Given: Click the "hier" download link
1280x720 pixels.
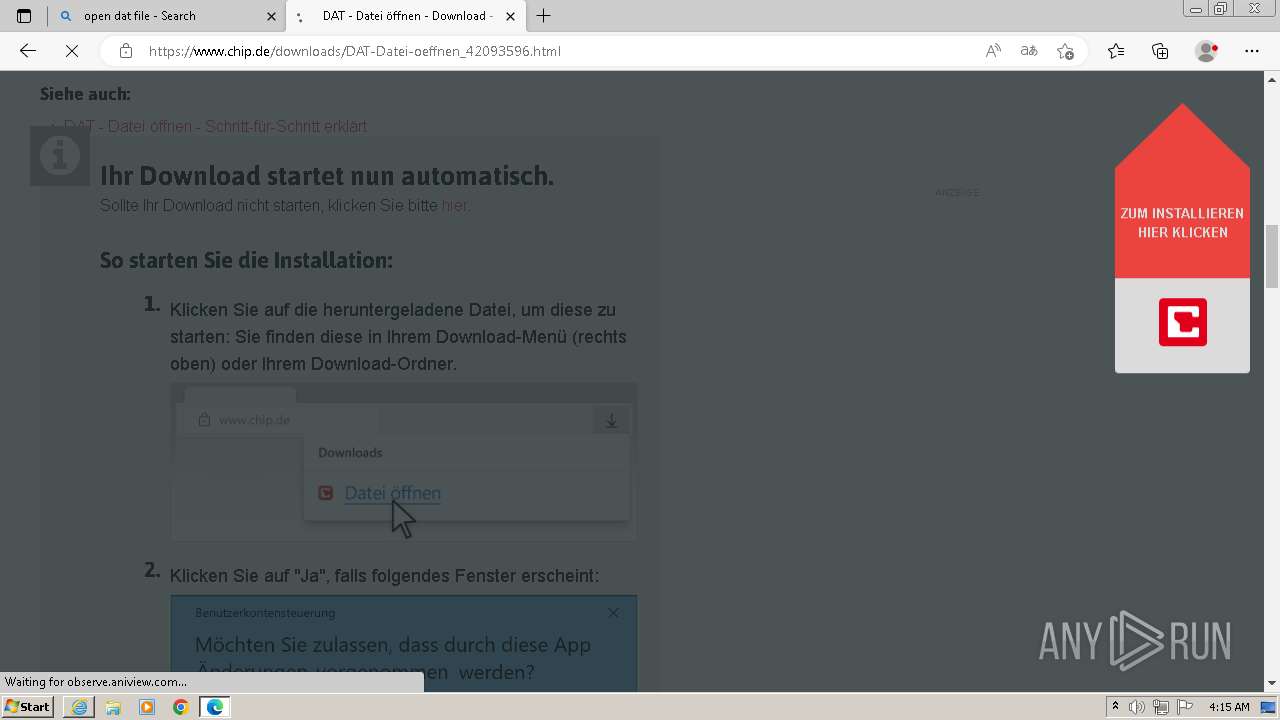Looking at the screenshot, I should pyautogui.click(x=455, y=205).
